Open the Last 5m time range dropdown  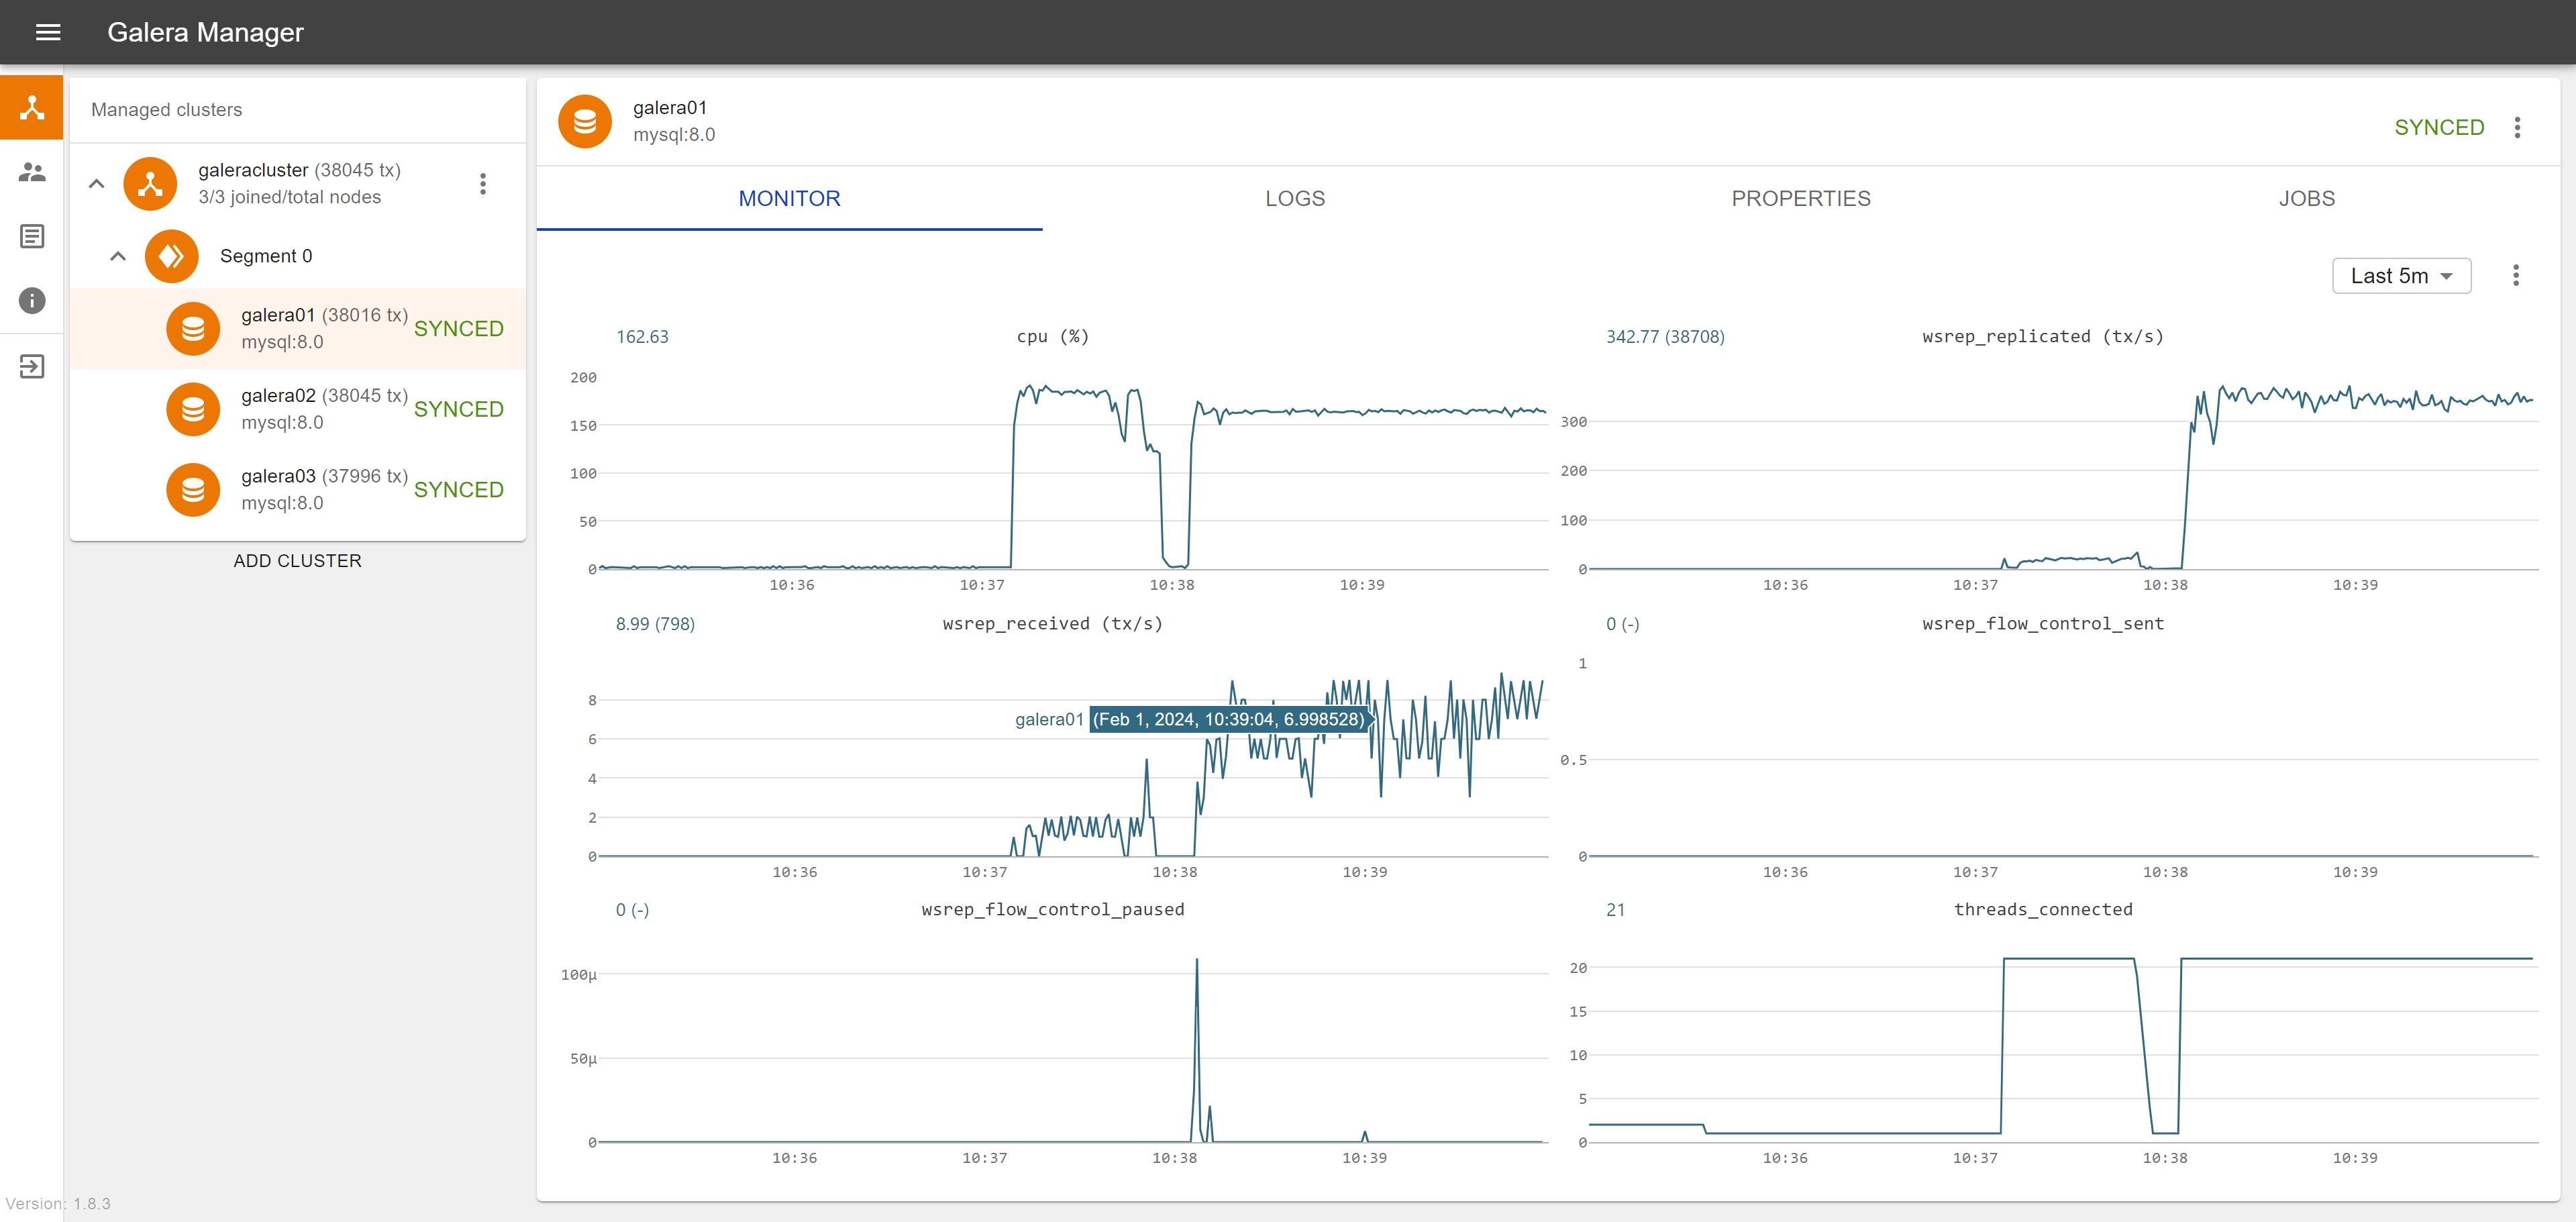(2400, 276)
